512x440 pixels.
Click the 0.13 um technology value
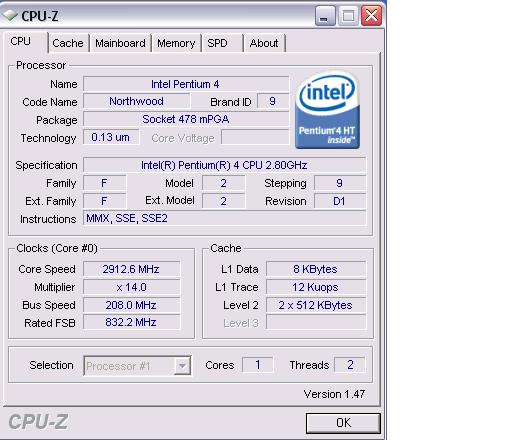click(111, 137)
